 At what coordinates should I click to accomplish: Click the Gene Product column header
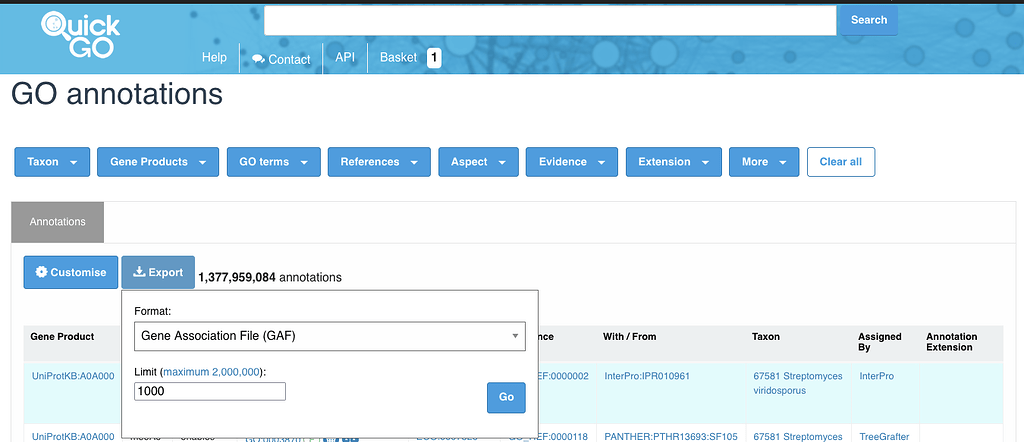coord(62,337)
